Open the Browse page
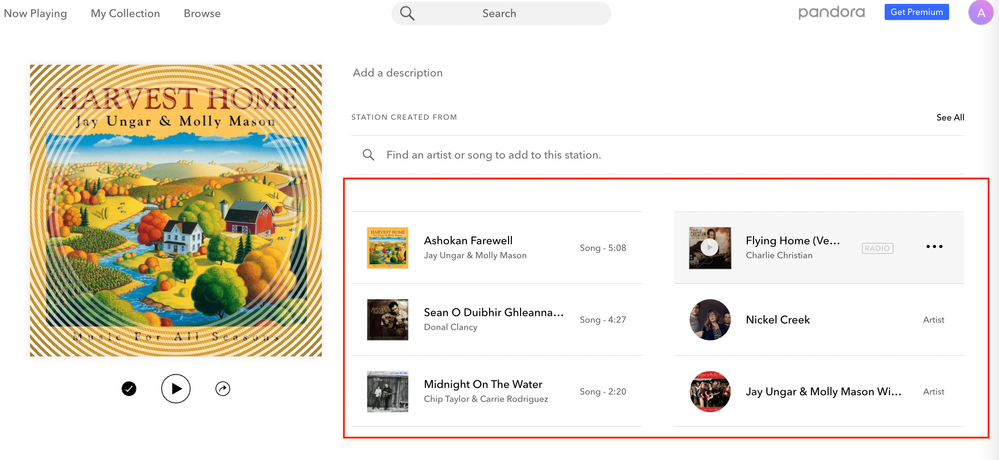The height and width of the screenshot is (460, 999). 202,14
